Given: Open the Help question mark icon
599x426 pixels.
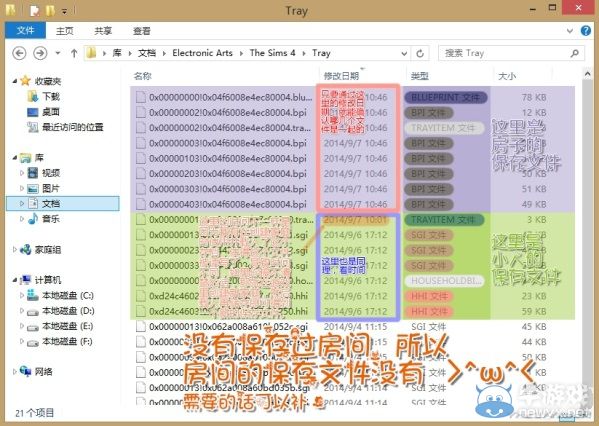Looking at the screenshot, I should (x=586, y=31).
